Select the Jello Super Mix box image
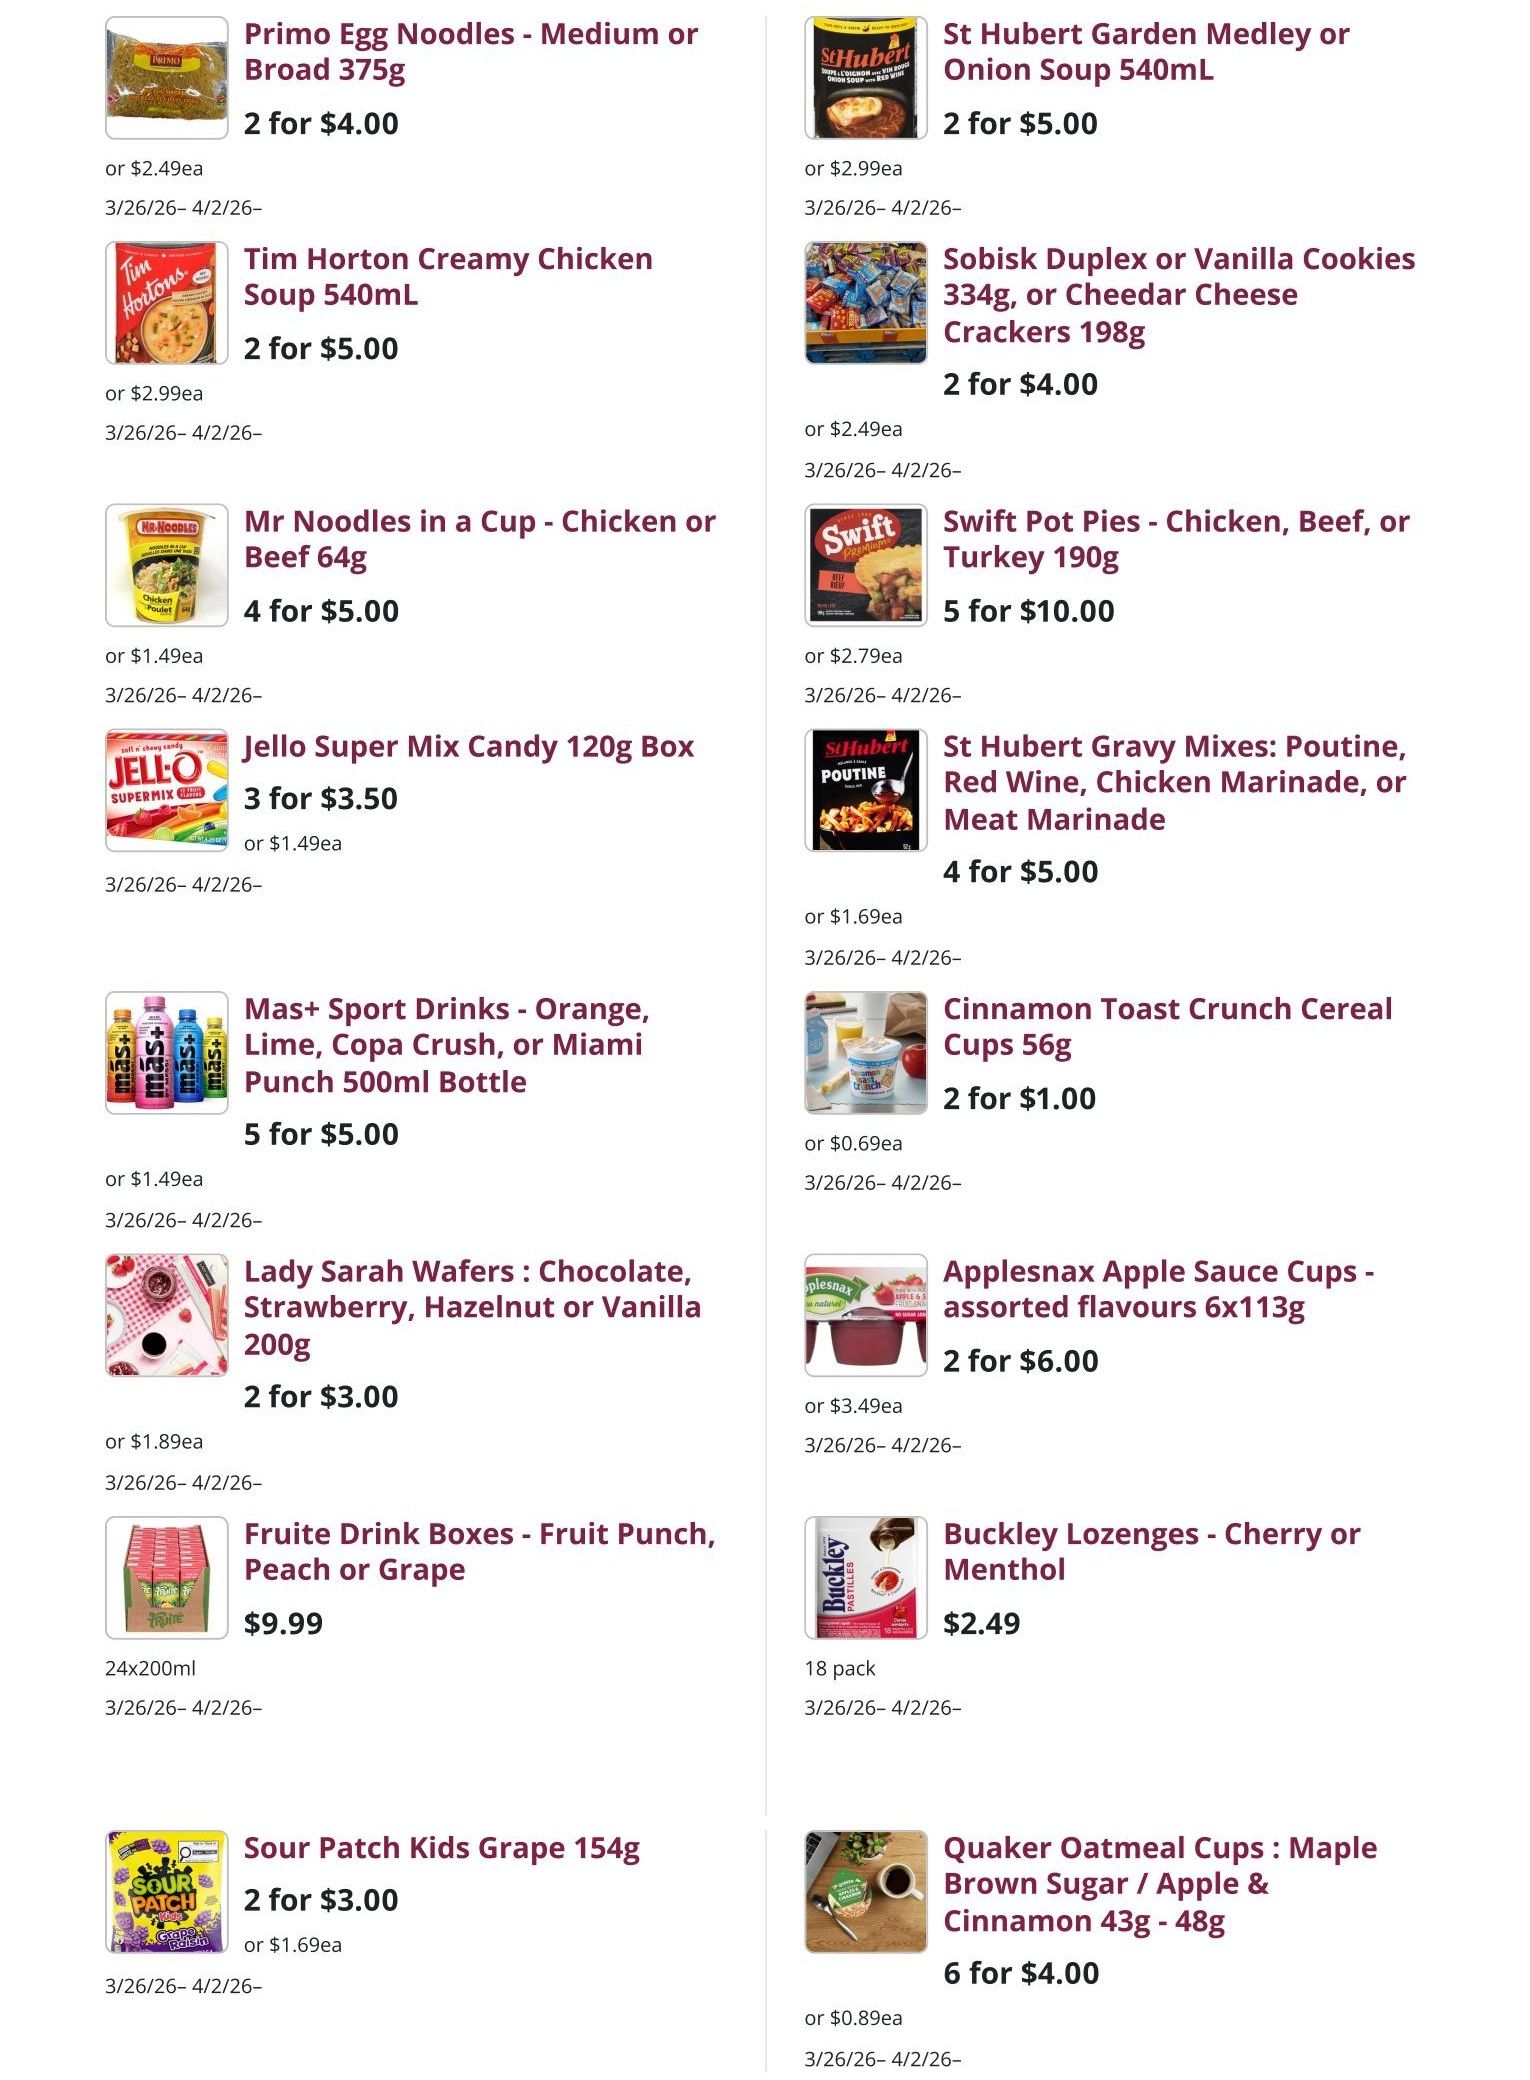Image resolution: width=1530 pixels, height=2080 pixels. tap(166, 790)
